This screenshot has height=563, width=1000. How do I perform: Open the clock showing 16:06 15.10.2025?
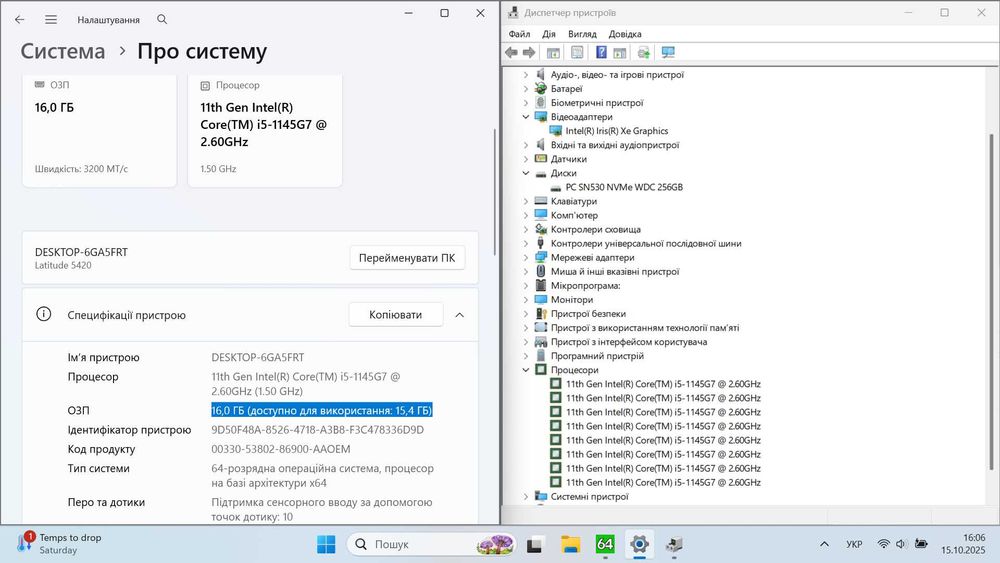click(963, 544)
